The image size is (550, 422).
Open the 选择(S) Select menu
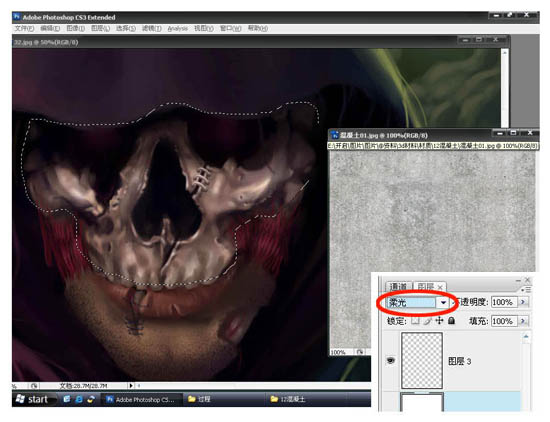[126, 28]
